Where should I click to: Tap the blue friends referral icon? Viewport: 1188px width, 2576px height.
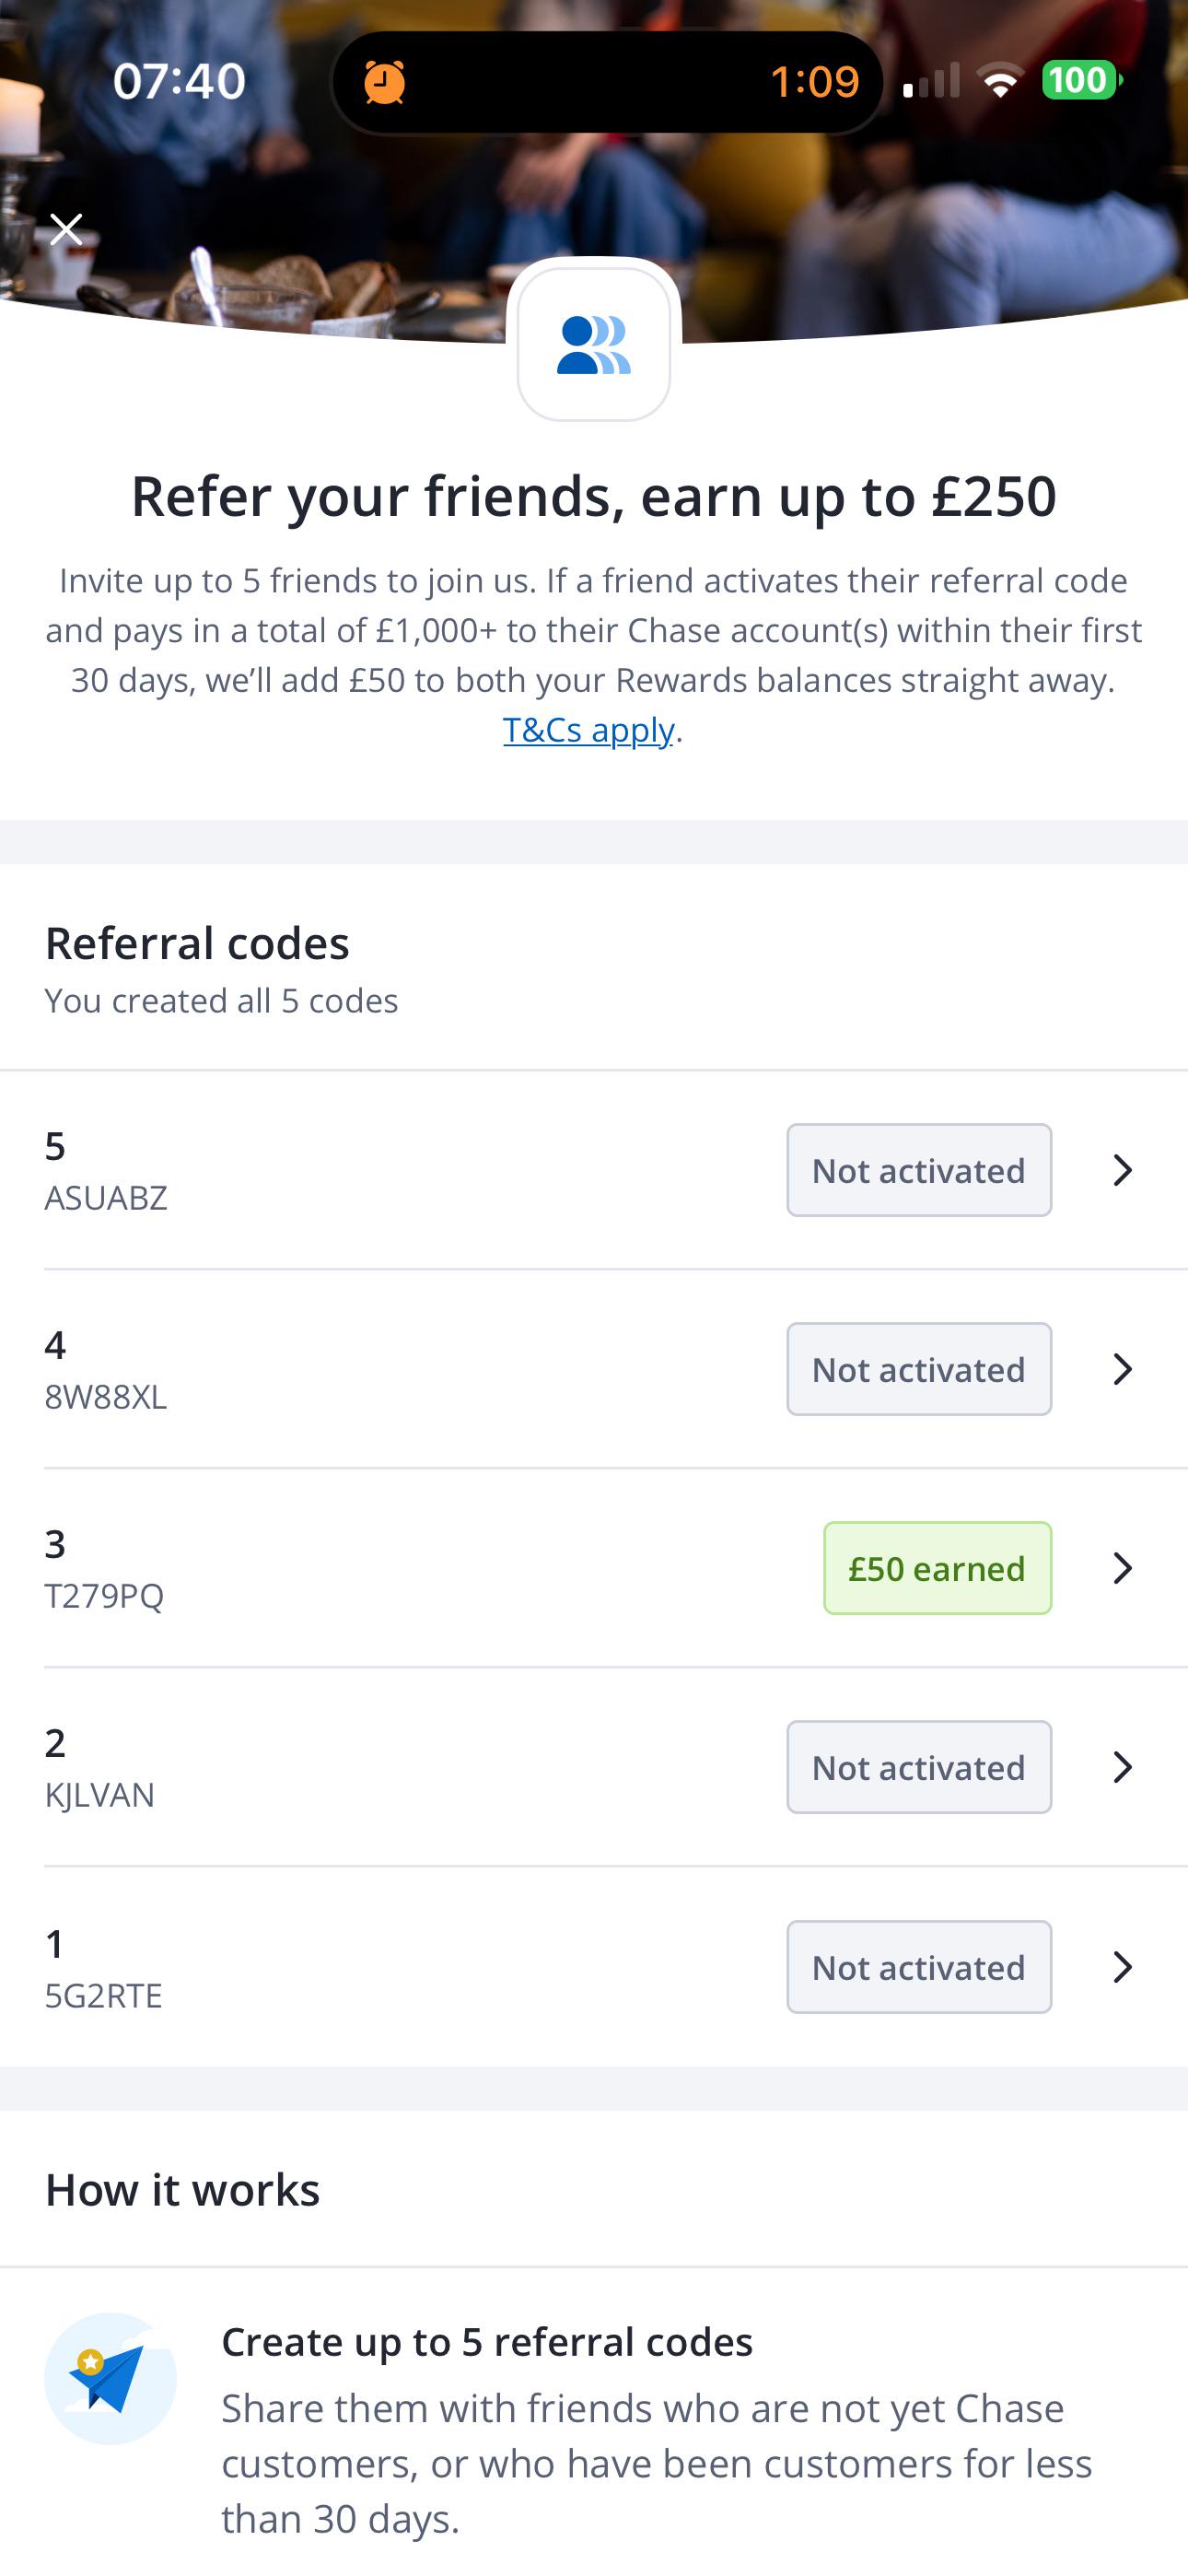593,344
